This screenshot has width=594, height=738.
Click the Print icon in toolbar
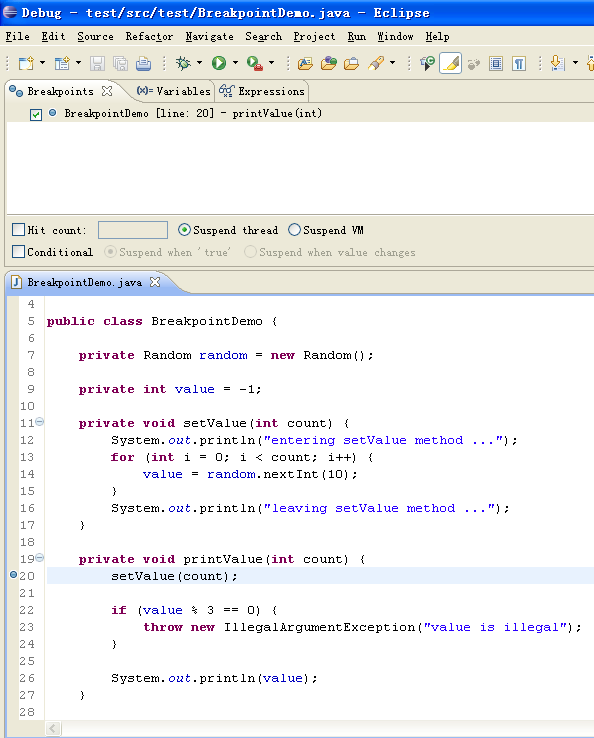tap(144, 64)
